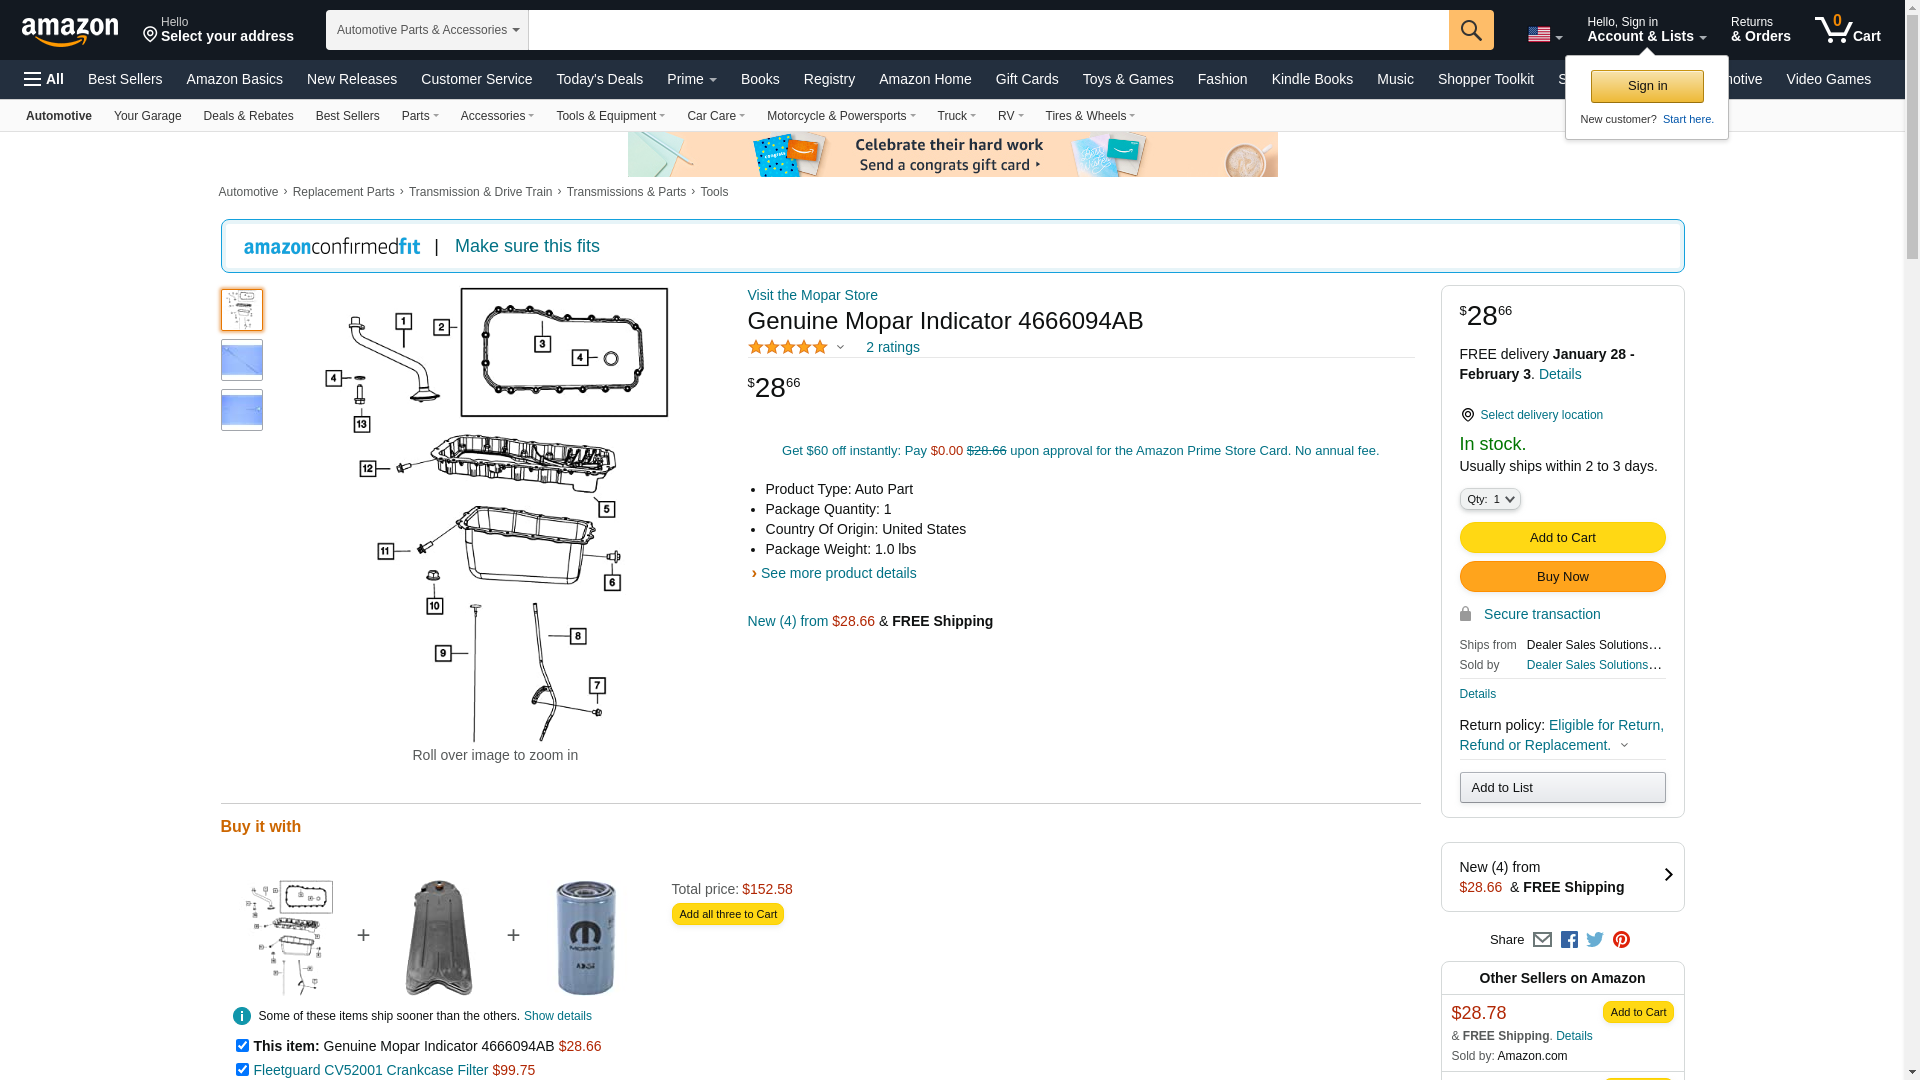This screenshot has height=1080, width=1920.
Task: Toggle the Fleetguard CV52001 Crankcase Filter checkbox
Action: tap(242, 1070)
